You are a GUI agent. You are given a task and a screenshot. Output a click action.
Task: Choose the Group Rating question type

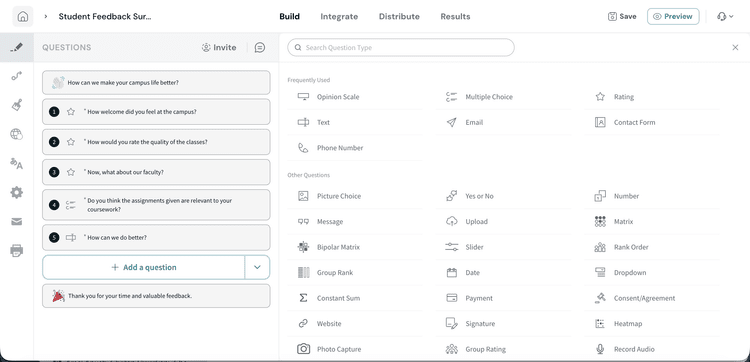coord(504,349)
